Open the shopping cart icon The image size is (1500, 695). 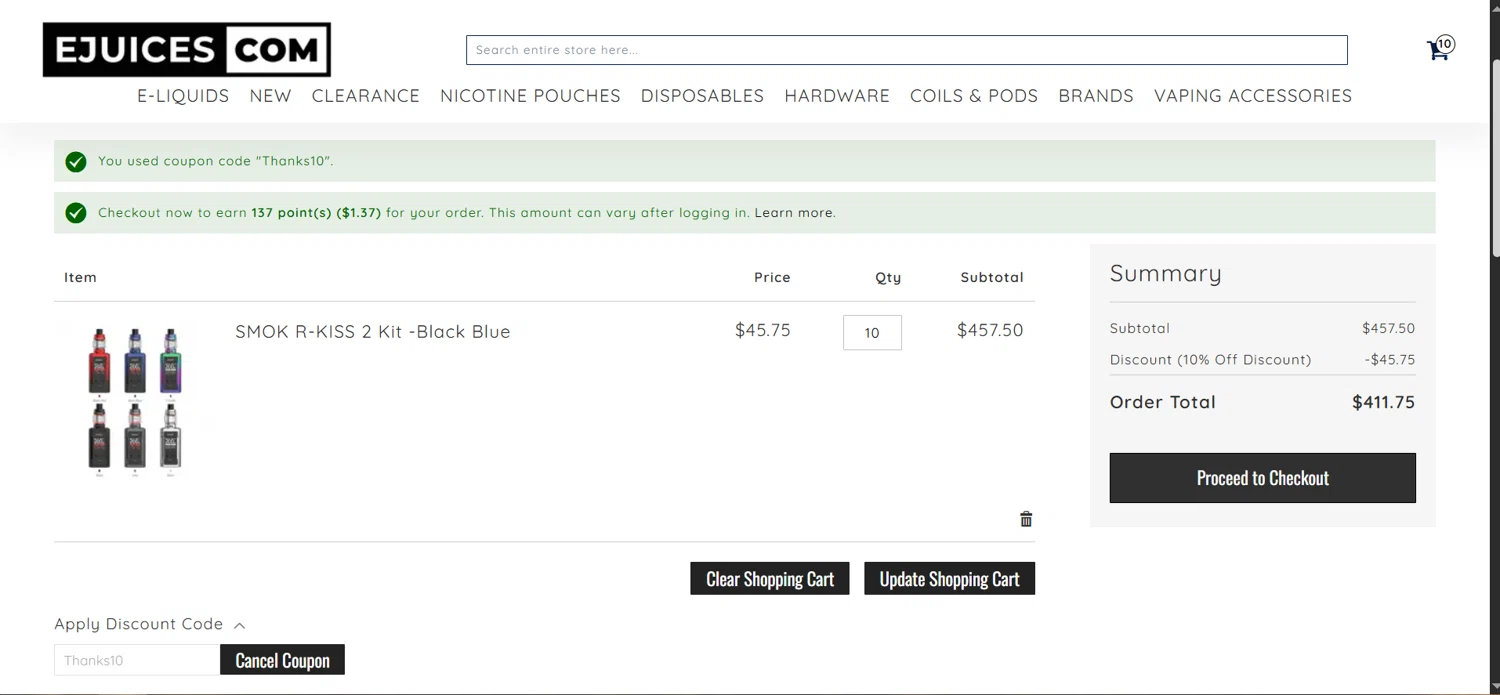[1438, 50]
